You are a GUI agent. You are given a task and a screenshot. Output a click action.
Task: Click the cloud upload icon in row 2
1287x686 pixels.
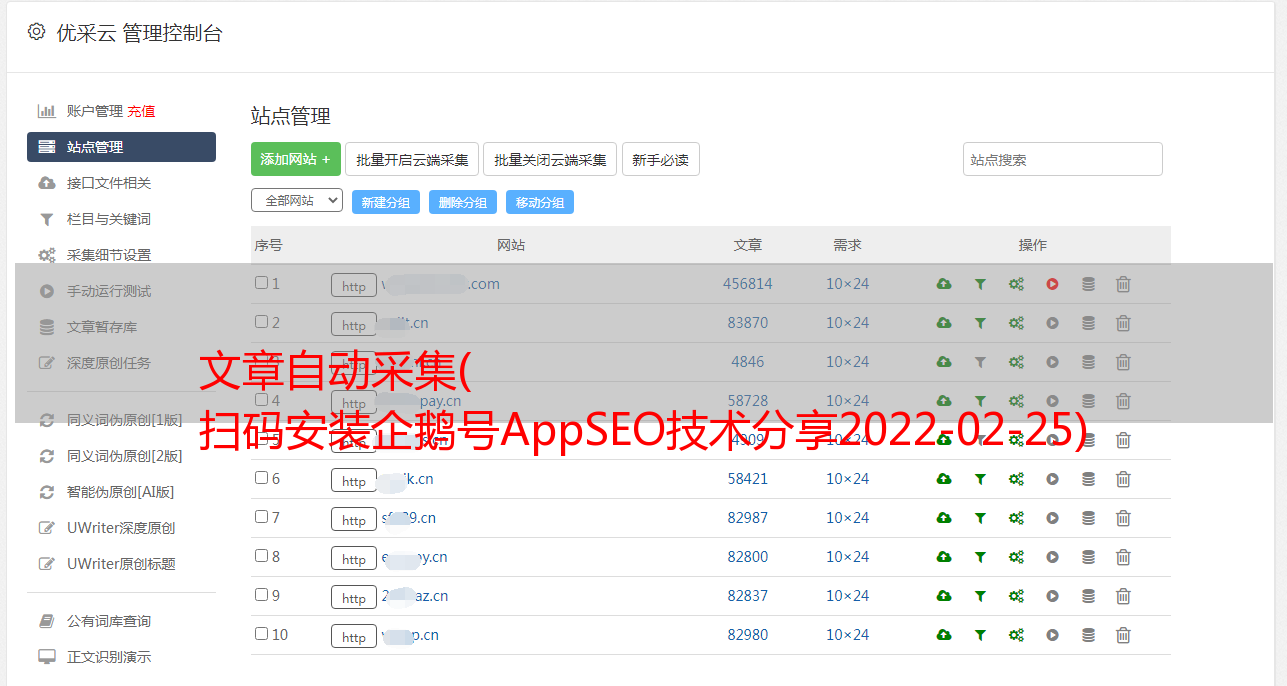click(x=943, y=323)
